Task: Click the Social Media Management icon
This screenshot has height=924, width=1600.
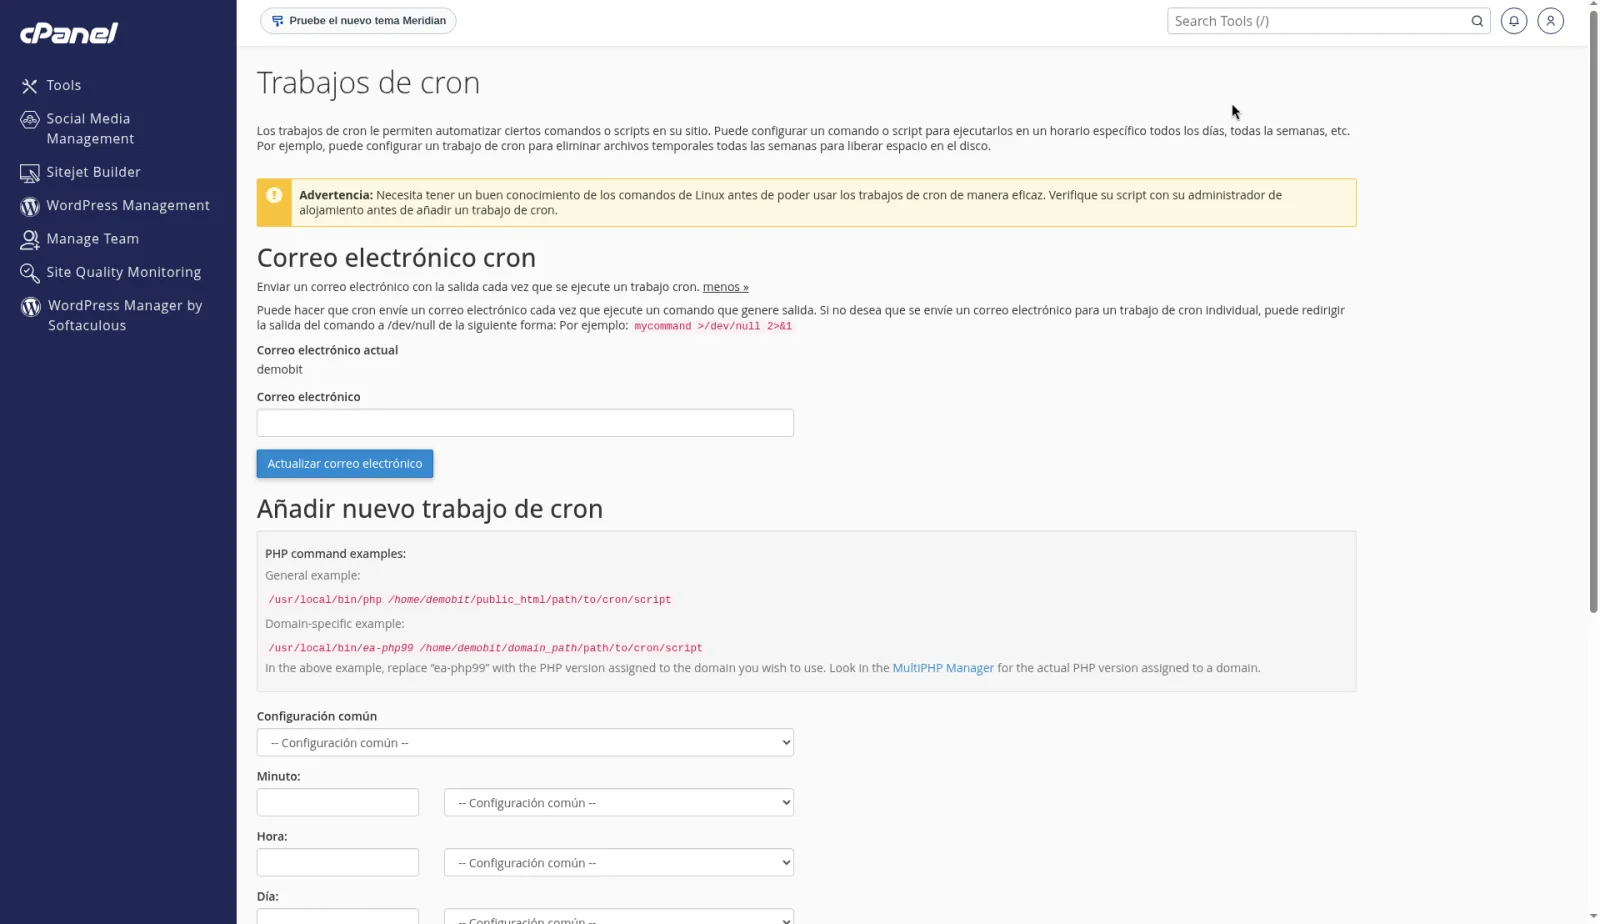Action: (x=30, y=120)
